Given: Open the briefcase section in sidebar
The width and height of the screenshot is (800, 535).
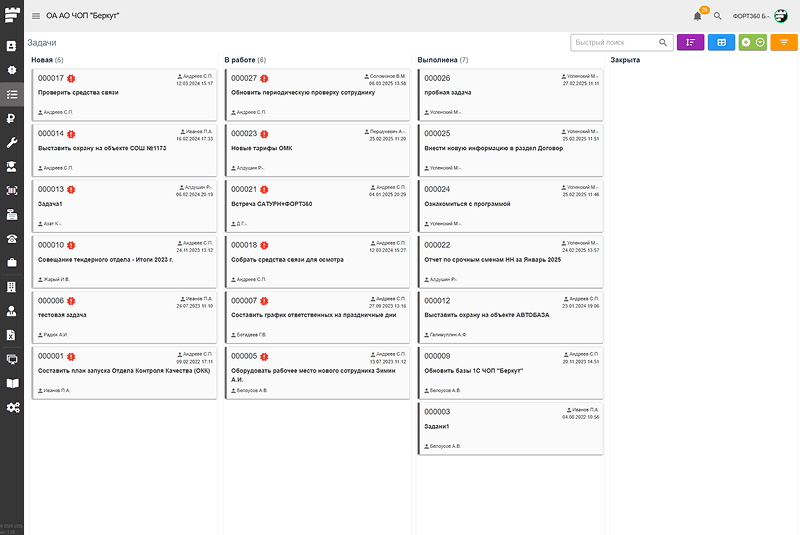Looking at the screenshot, I should click(12, 262).
